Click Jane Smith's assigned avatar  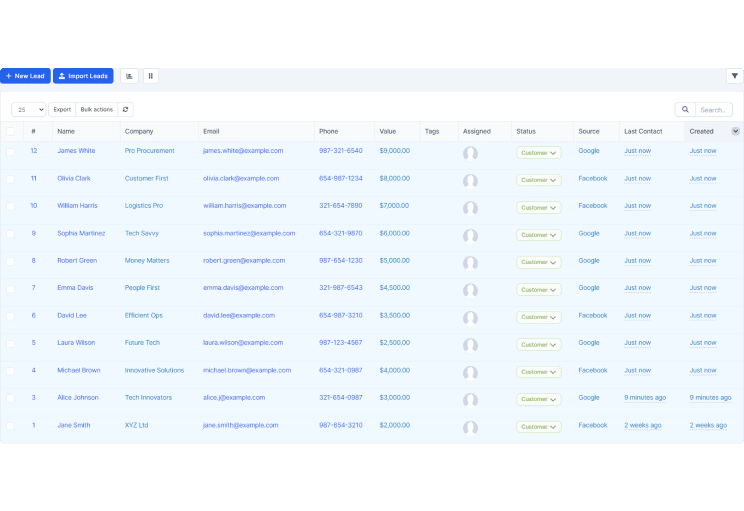pos(470,427)
